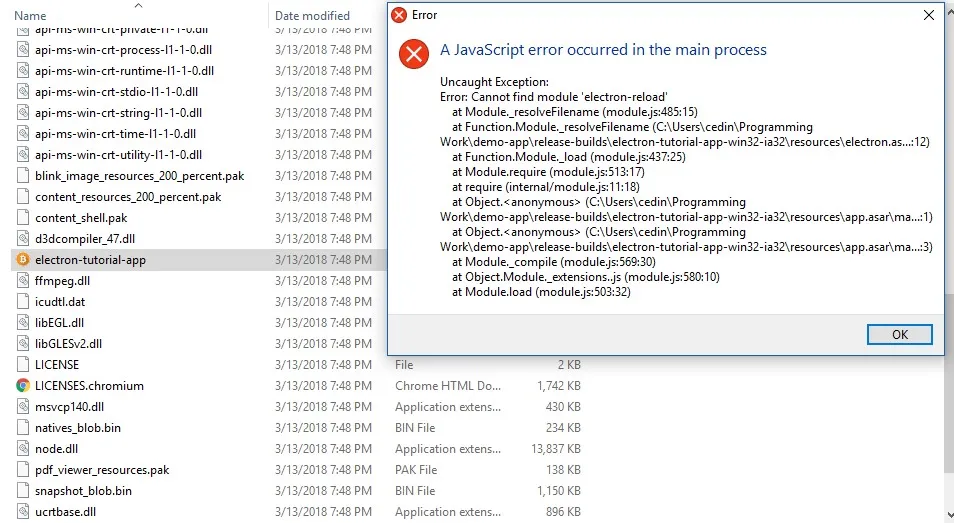The height and width of the screenshot is (523, 954).
Task: Click the 13,837 KB size of node.dll
Action: pos(555,449)
